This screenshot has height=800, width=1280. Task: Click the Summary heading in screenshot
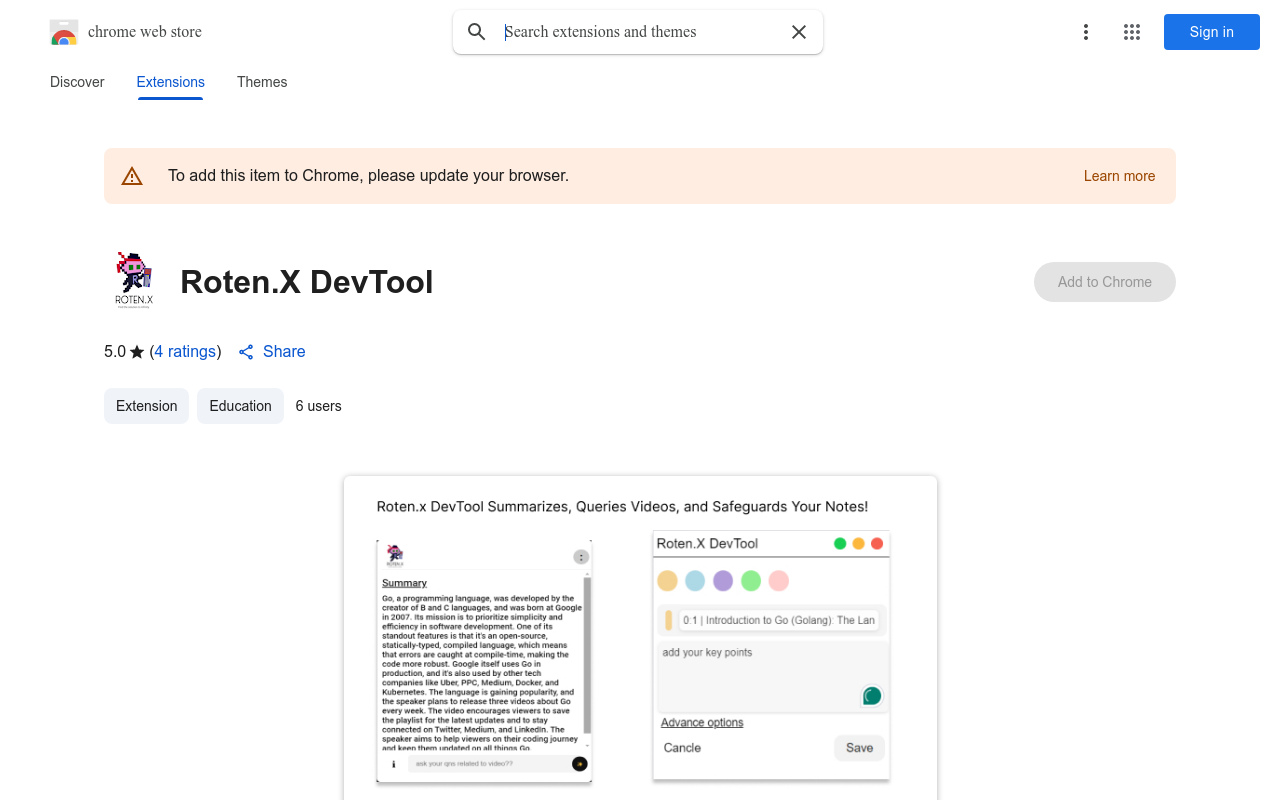[x=404, y=583]
